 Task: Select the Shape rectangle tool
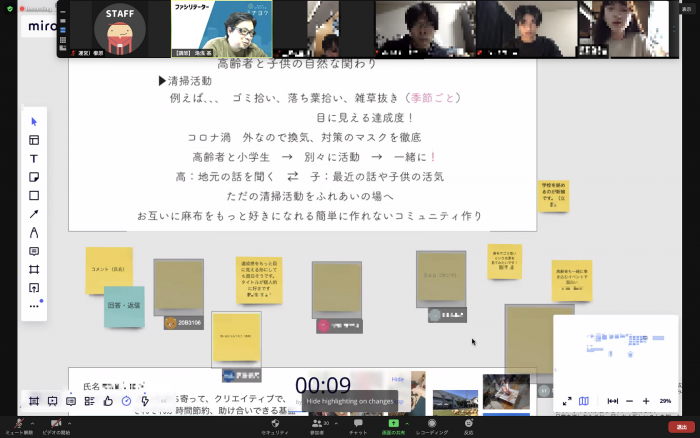click(x=34, y=196)
